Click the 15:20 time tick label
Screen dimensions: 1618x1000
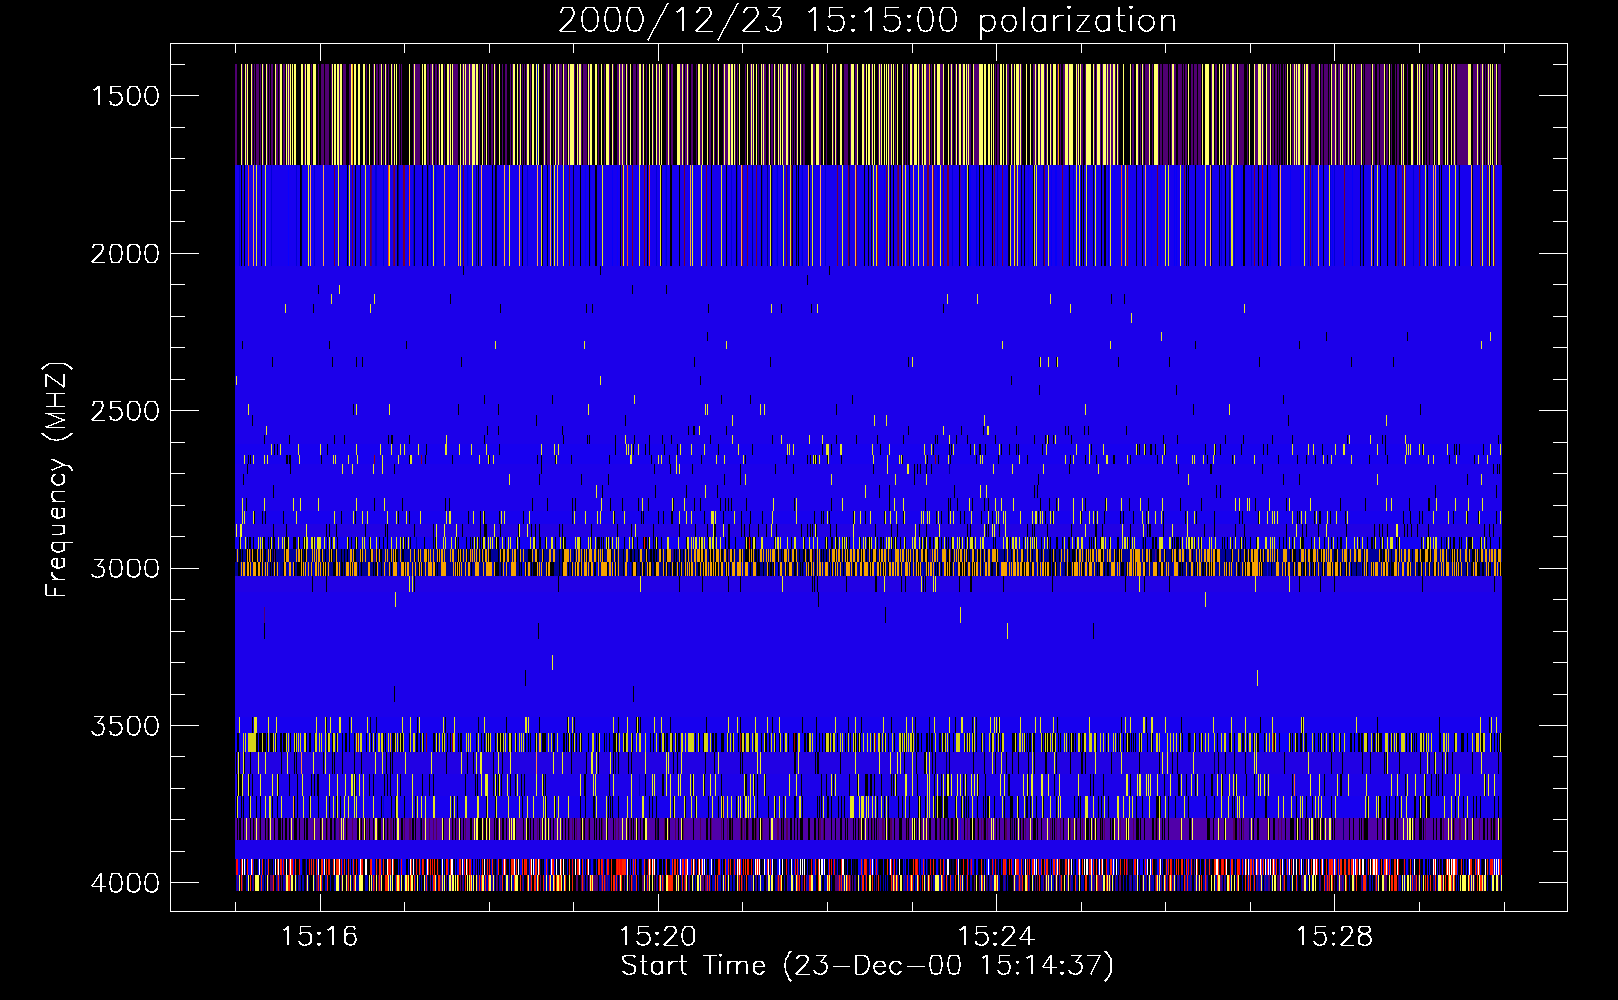point(657,936)
